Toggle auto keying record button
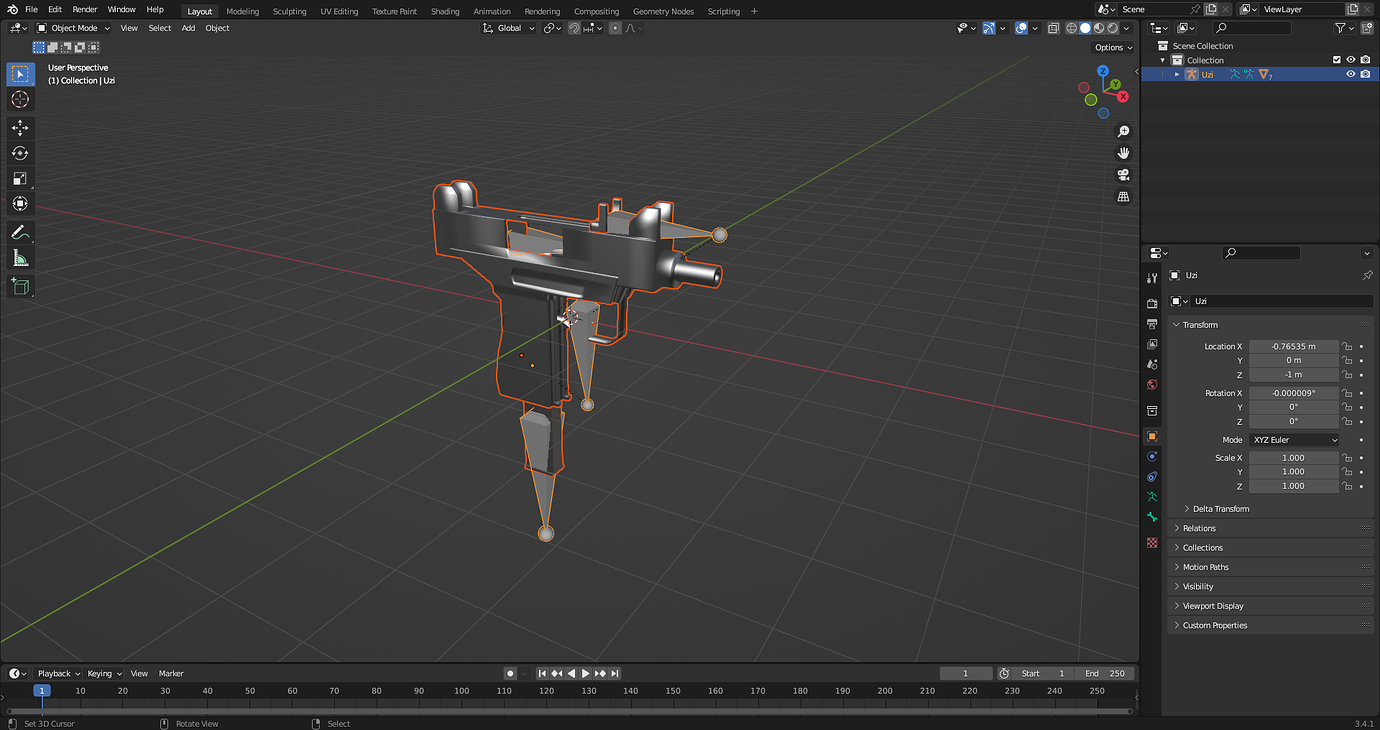1380x730 pixels. pos(510,673)
